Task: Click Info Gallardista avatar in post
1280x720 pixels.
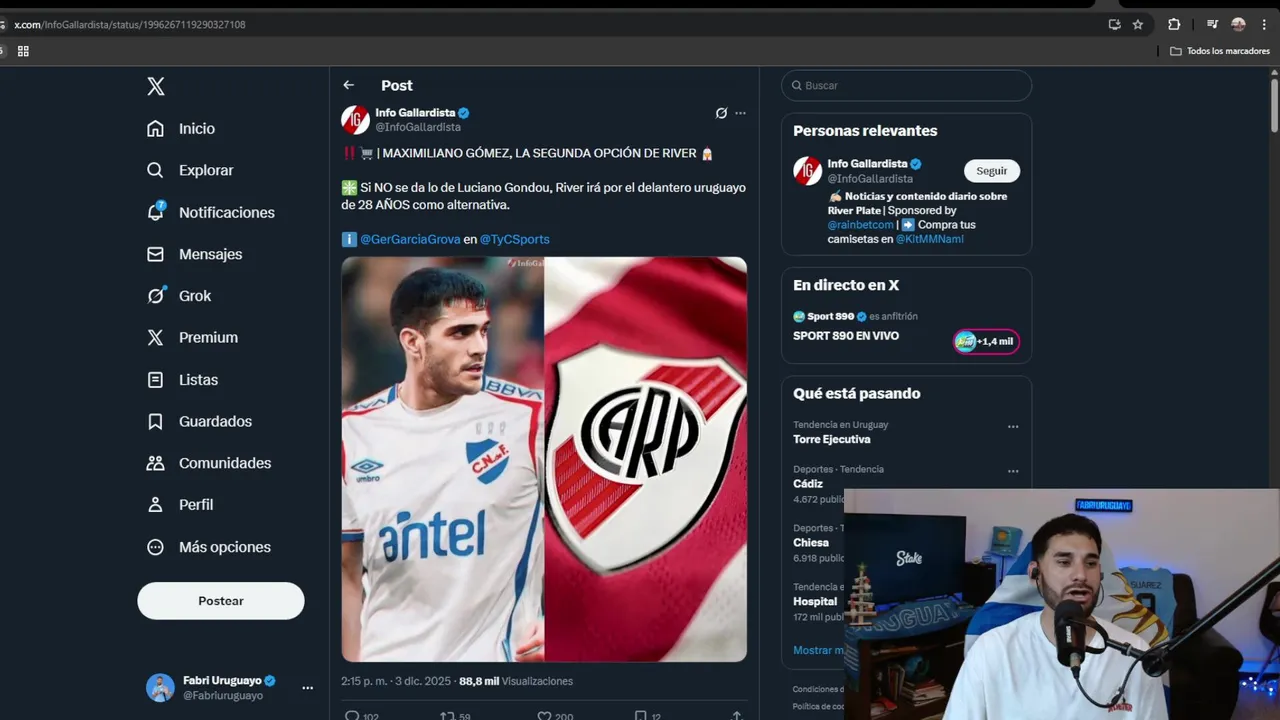Action: (355, 120)
